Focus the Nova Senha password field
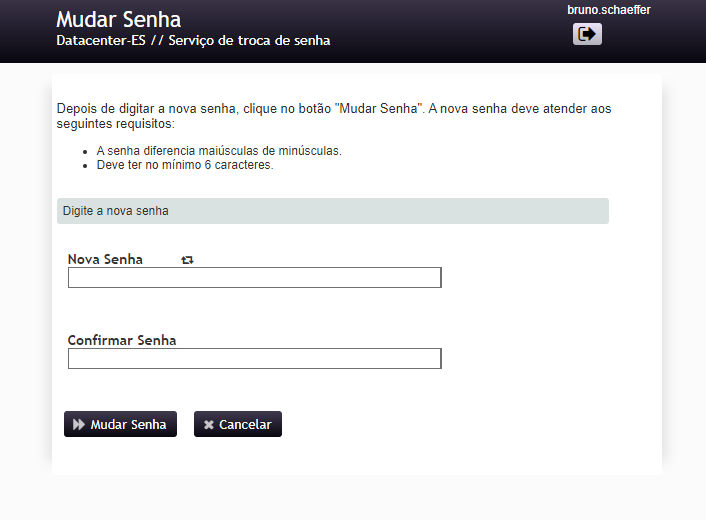Viewport: 706px width, 520px height. pos(254,278)
